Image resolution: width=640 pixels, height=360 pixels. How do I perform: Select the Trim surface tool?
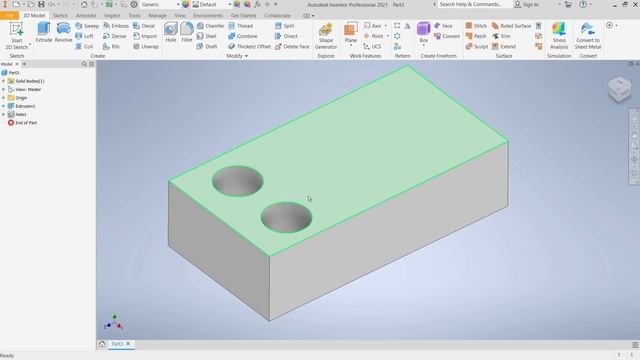click(x=501, y=36)
